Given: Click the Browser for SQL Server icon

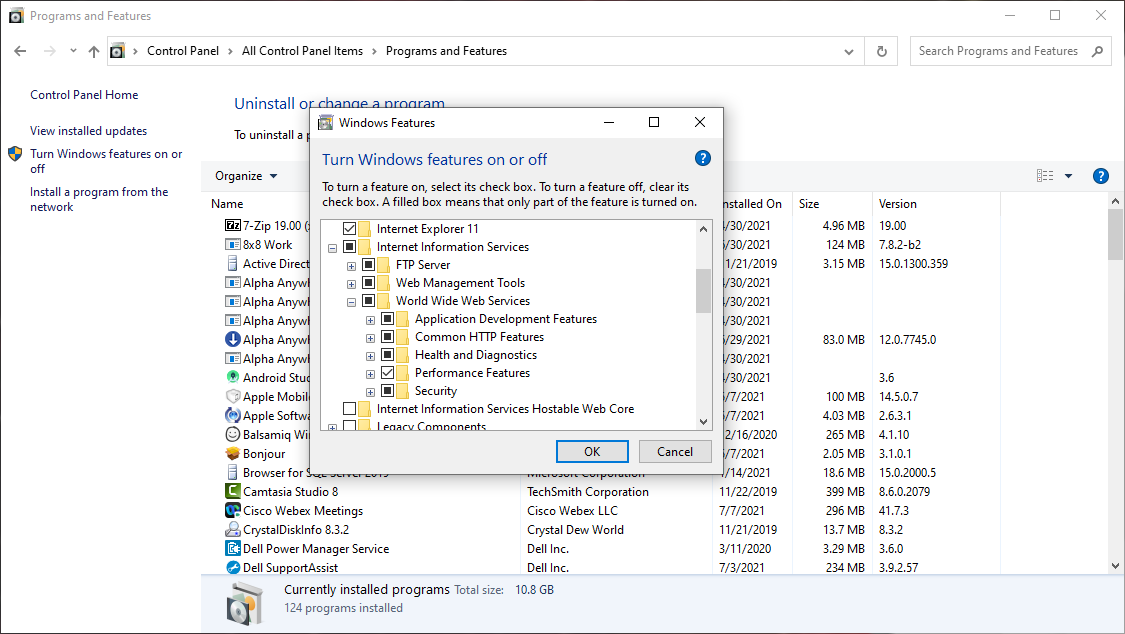Looking at the screenshot, I should [232, 473].
